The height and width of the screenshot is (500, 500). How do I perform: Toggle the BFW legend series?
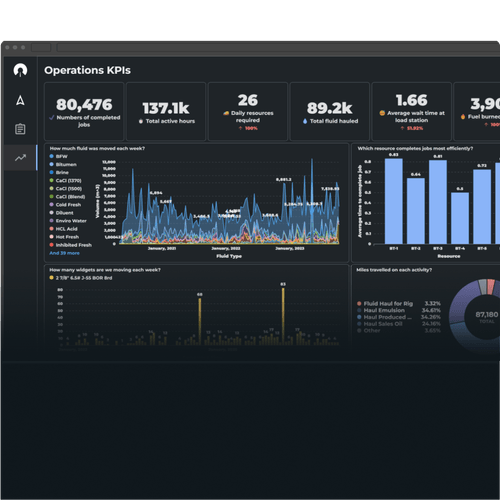tap(58, 156)
